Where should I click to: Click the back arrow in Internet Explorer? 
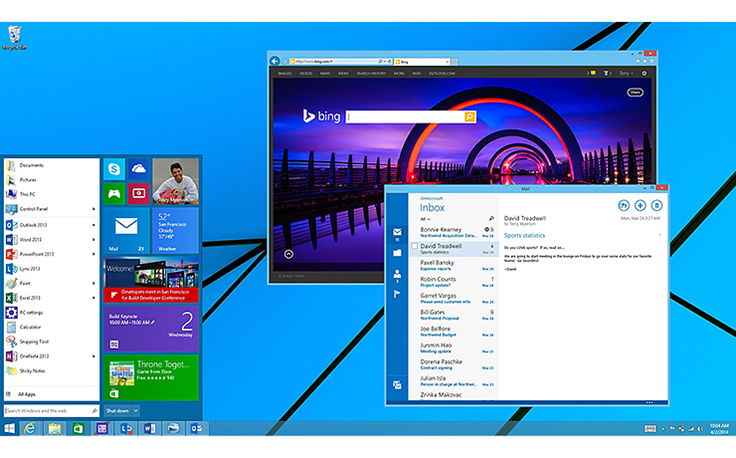tap(275, 61)
